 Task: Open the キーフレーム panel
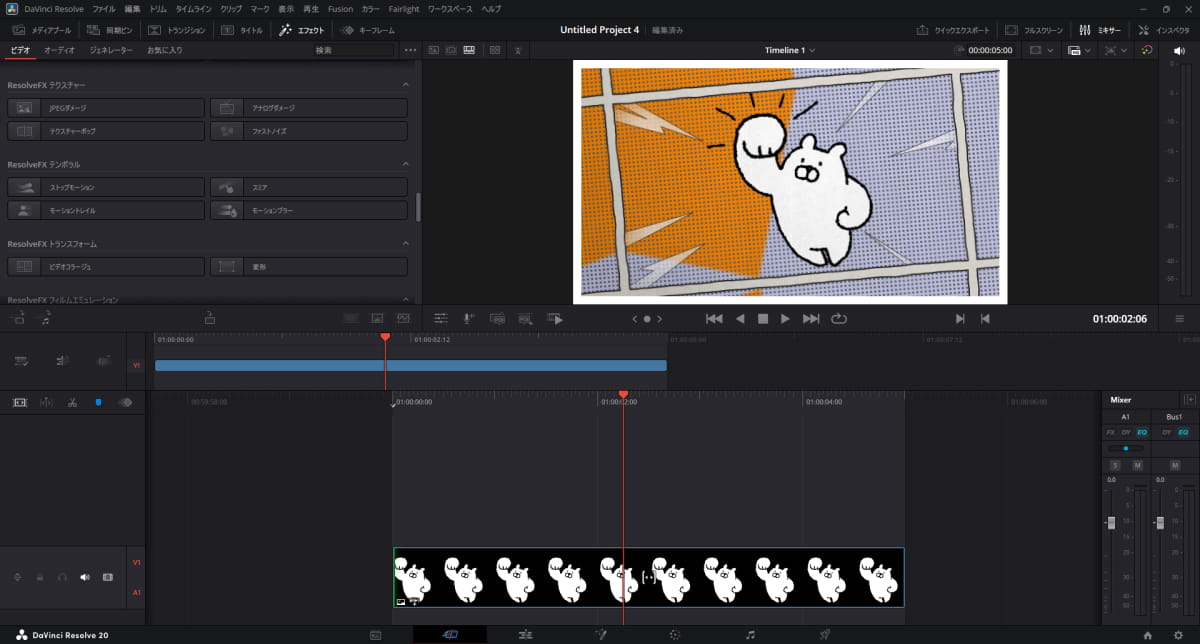point(369,30)
